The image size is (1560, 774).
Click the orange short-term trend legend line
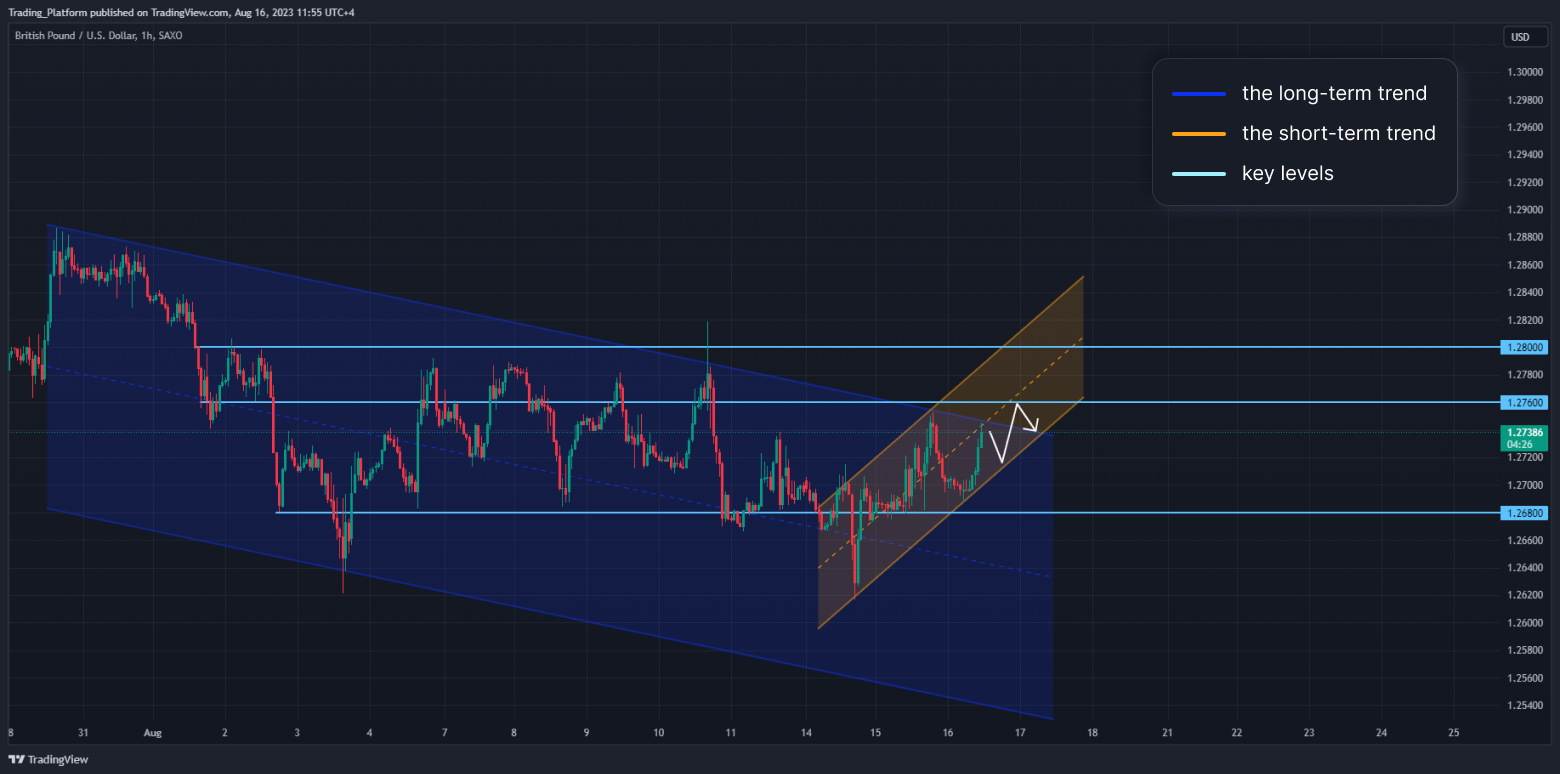(x=1199, y=134)
